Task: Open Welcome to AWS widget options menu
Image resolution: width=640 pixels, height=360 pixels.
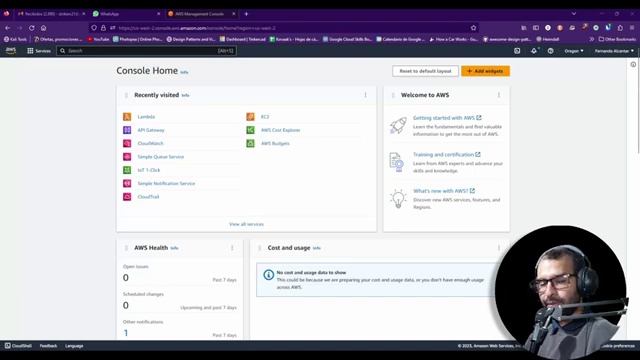Action: 499,95
